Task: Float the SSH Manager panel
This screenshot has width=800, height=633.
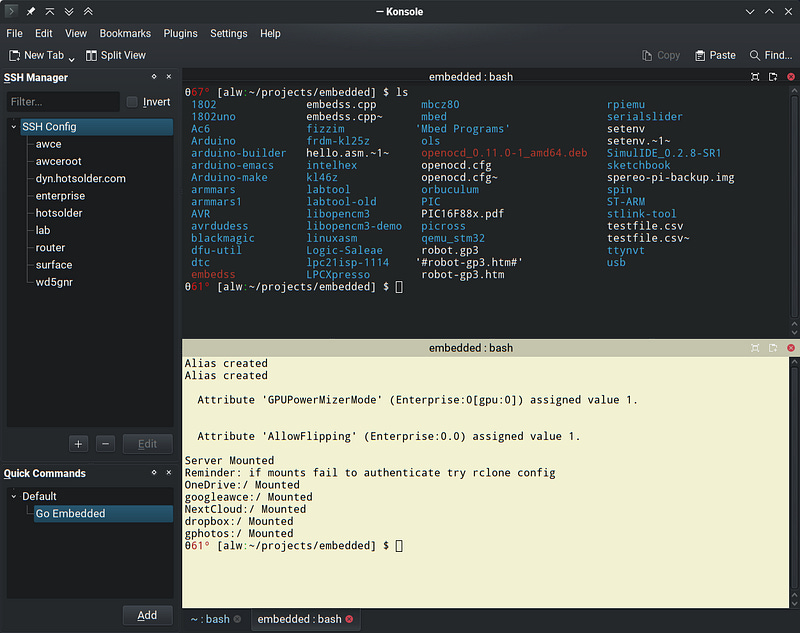Action: pos(154,77)
